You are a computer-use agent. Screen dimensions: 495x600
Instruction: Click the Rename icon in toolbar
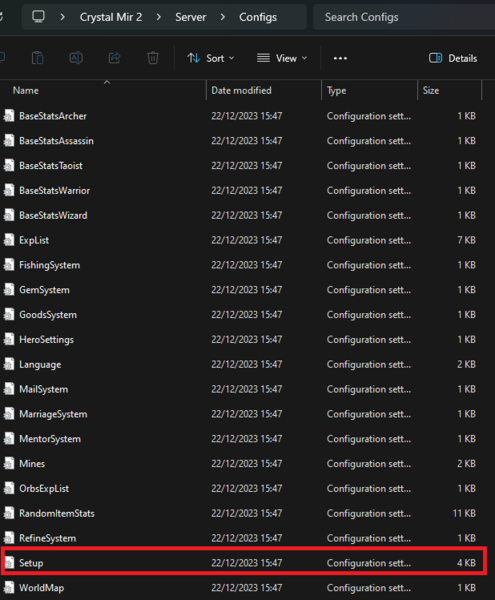[76, 58]
